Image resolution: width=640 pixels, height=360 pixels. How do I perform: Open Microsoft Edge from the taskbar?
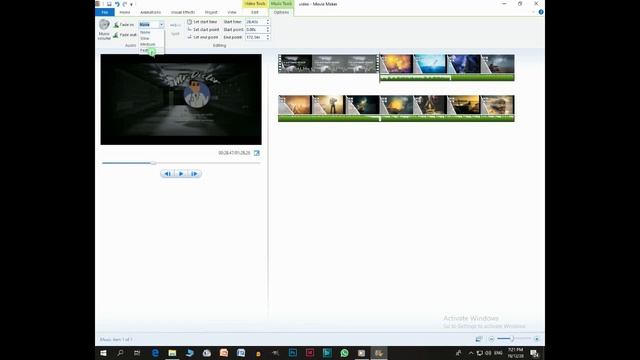(x=155, y=353)
